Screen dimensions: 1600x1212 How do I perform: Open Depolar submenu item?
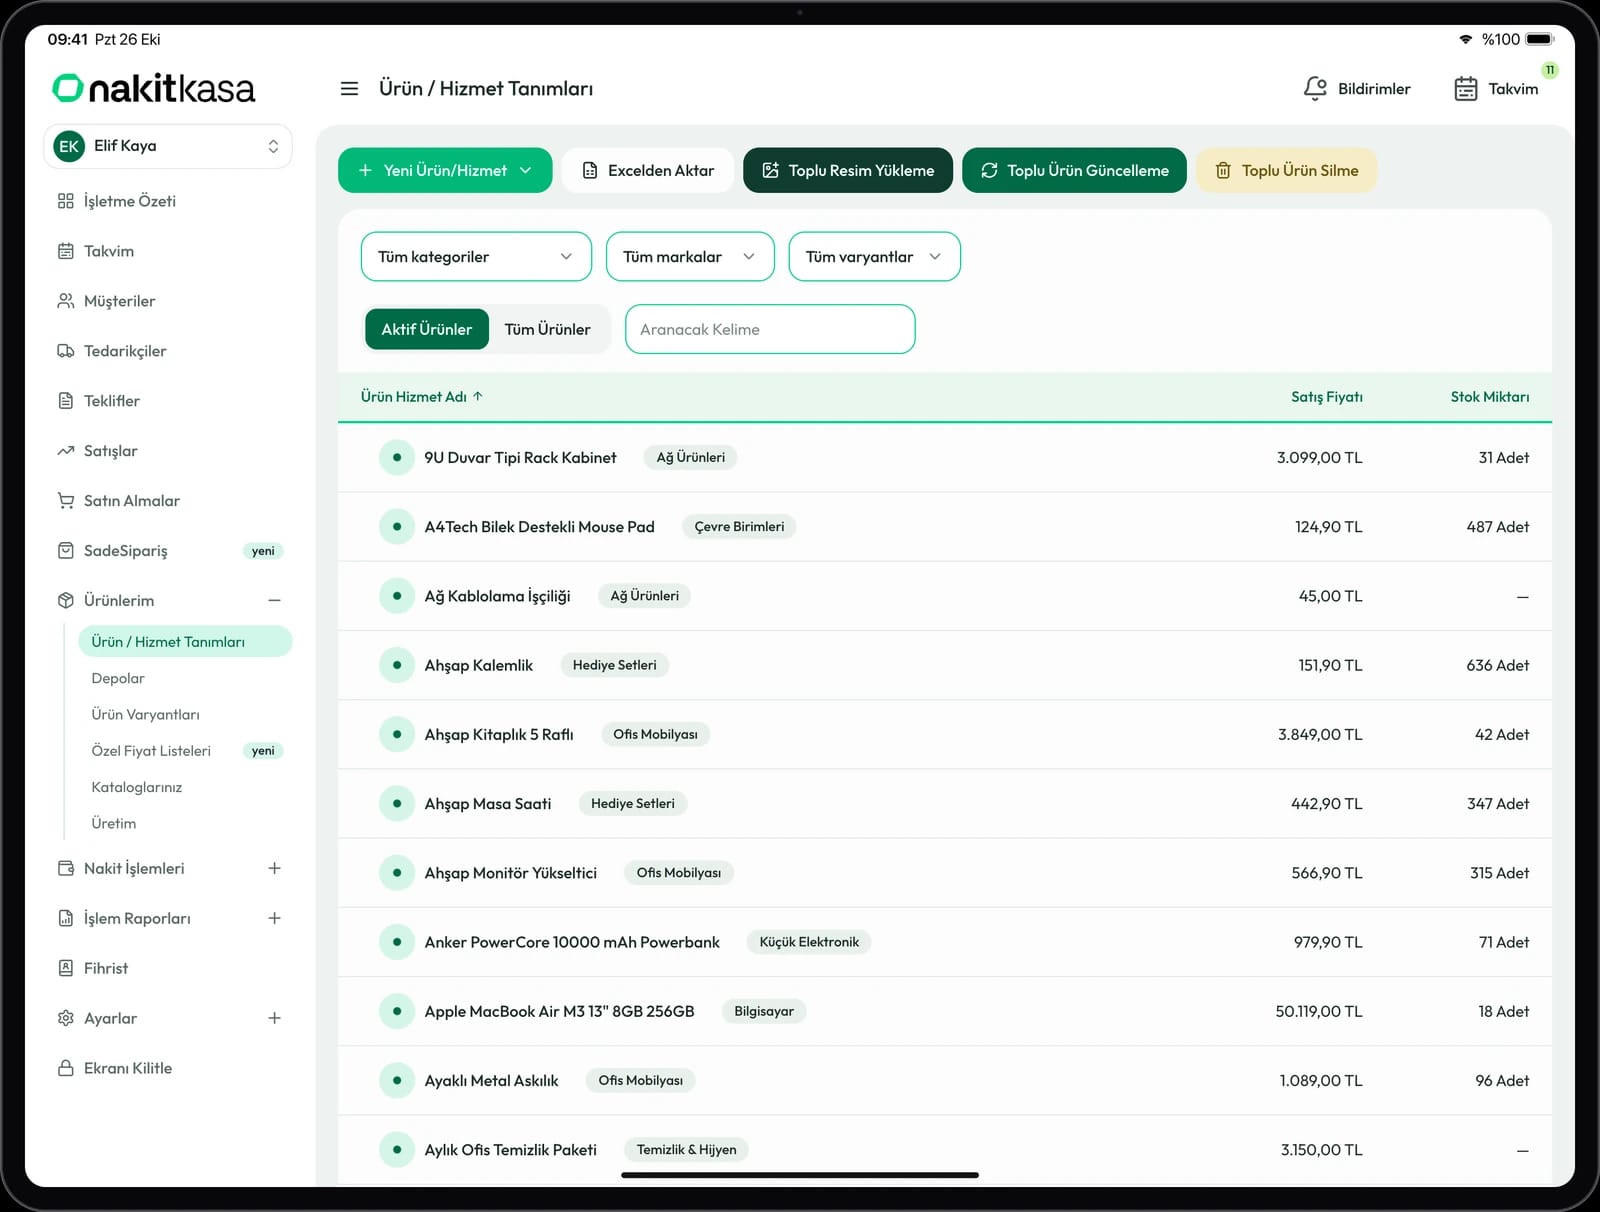pos(118,678)
